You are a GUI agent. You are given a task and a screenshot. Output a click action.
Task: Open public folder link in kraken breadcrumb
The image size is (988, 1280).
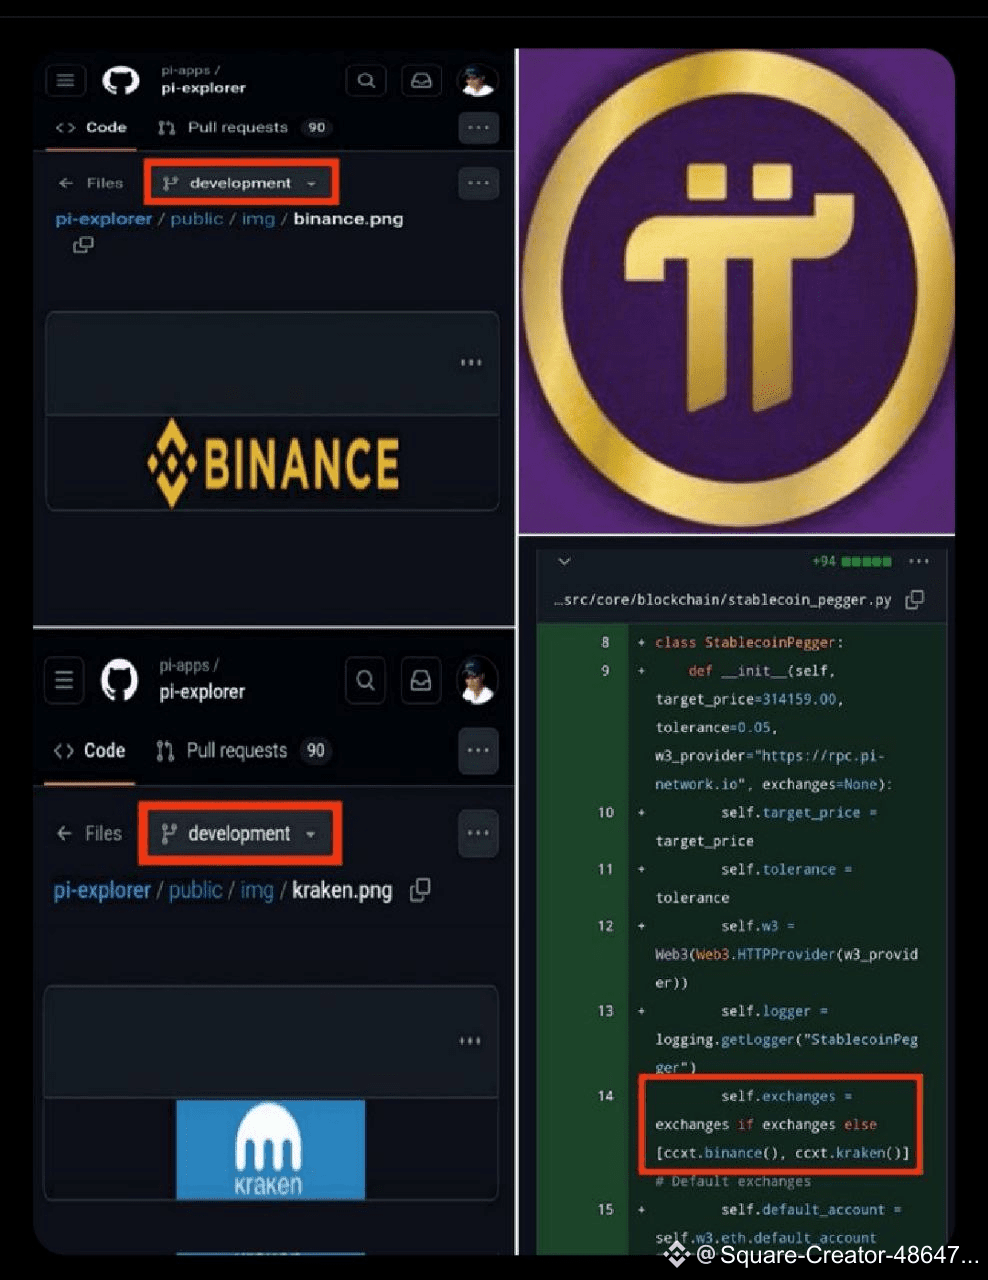click(x=195, y=889)
